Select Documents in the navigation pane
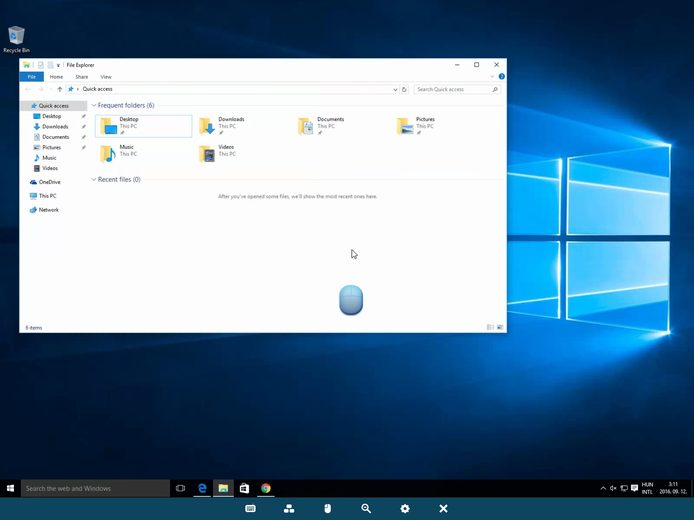The height and width of the screenshot is (520, 694). (55, 137)
